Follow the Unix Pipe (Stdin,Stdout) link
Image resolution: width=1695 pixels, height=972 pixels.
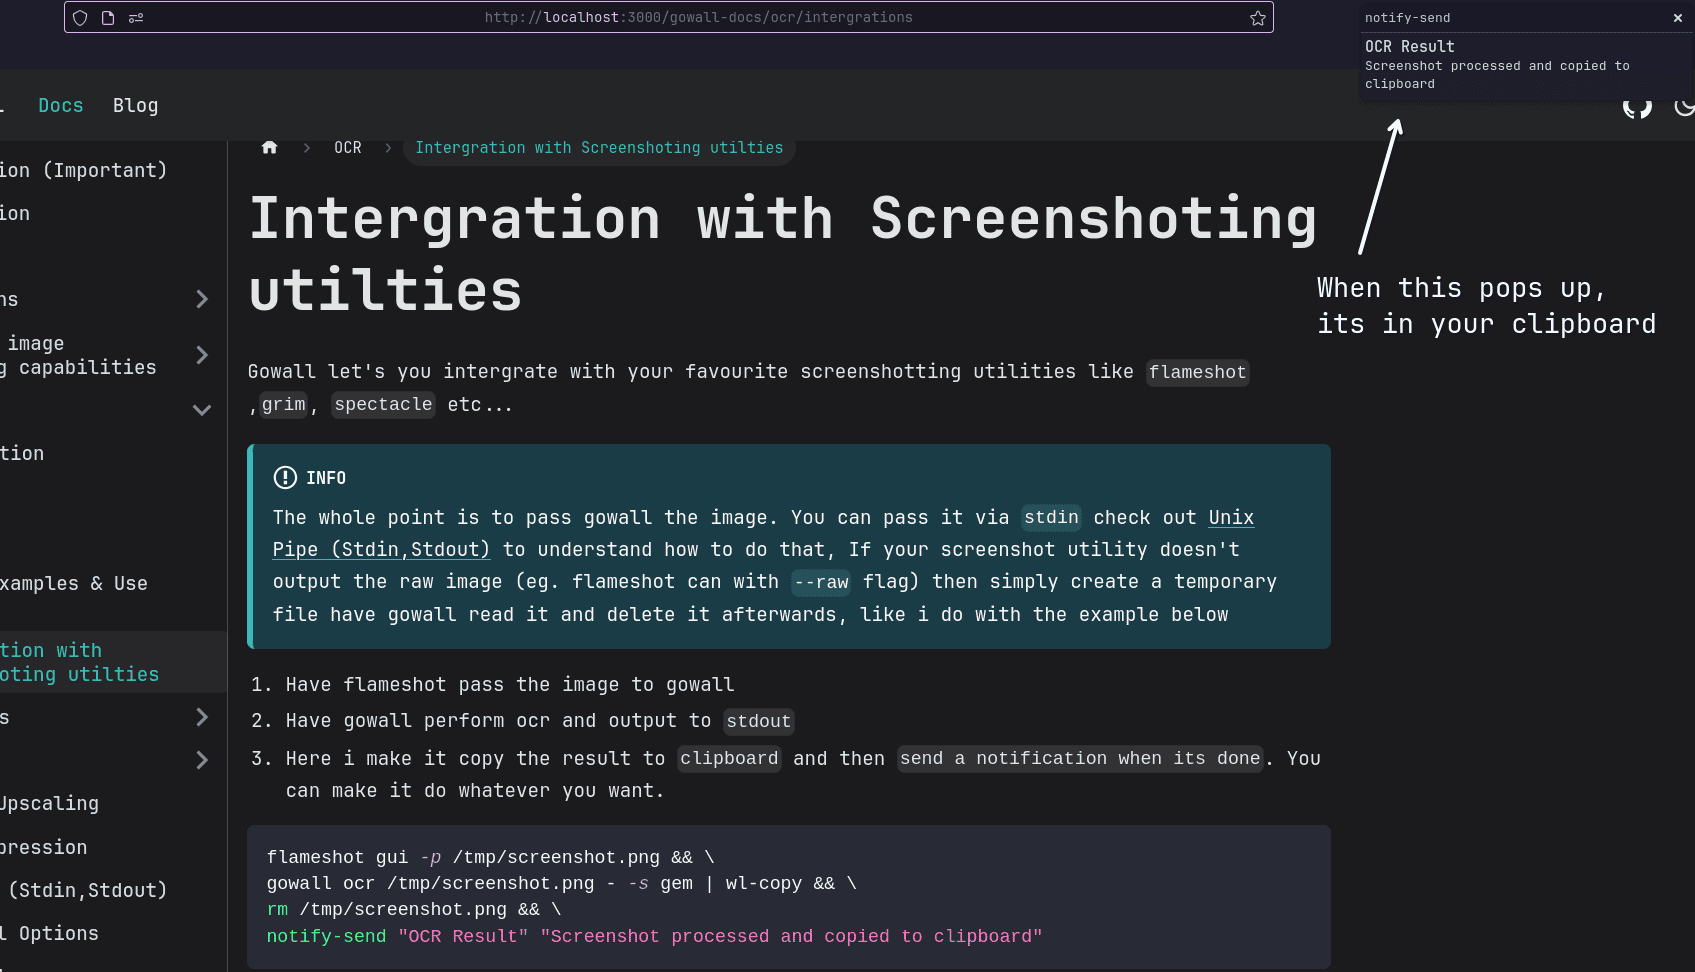(381, 550)
